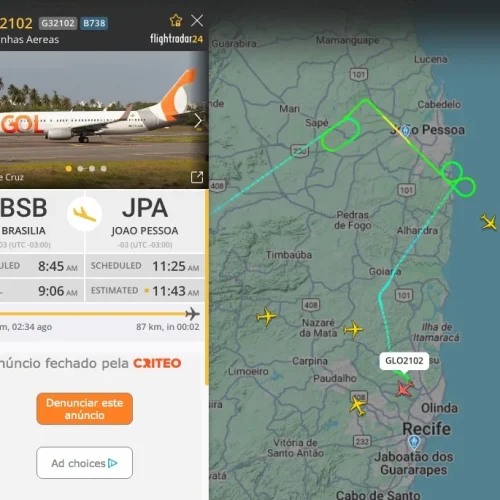500x500 pixels.
Task: Select the red GLO2102 aircraft on map
Action: tap(405, 388)
